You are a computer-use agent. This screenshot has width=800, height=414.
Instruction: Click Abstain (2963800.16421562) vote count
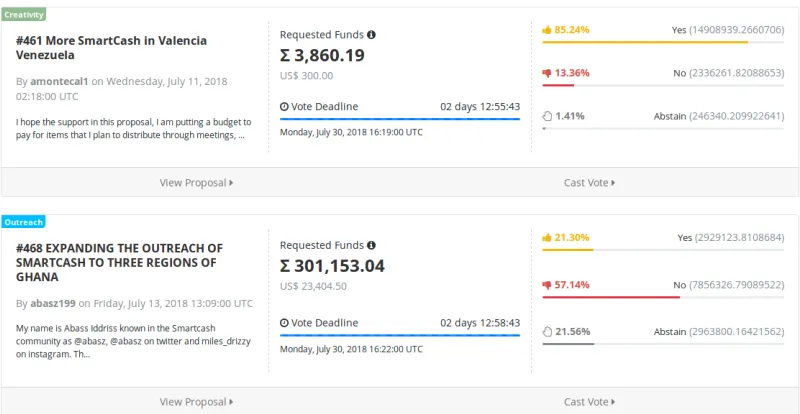[x=719, y=332]
